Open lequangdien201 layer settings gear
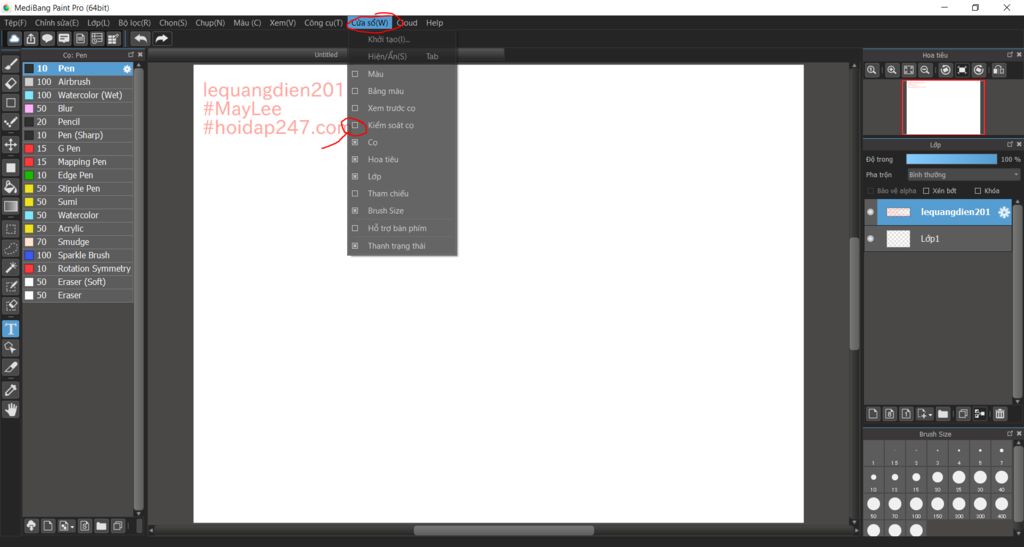 coord(1004,212)
